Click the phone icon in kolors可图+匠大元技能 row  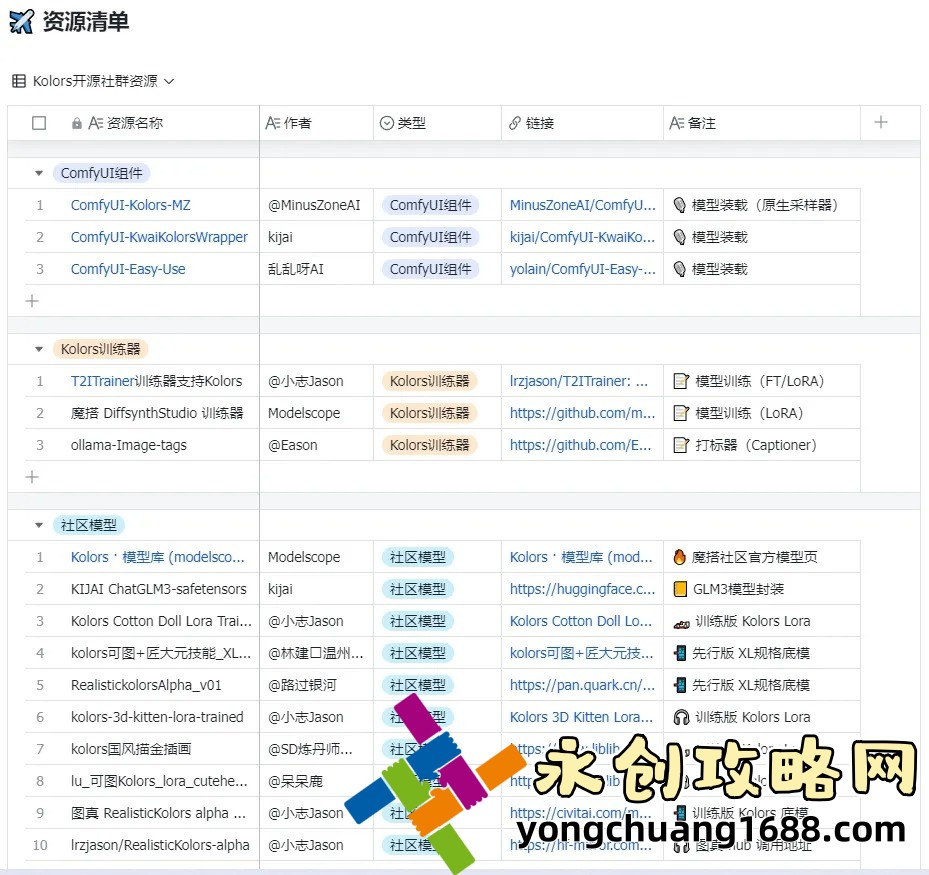pyautogui.click(x=680, y=653)
